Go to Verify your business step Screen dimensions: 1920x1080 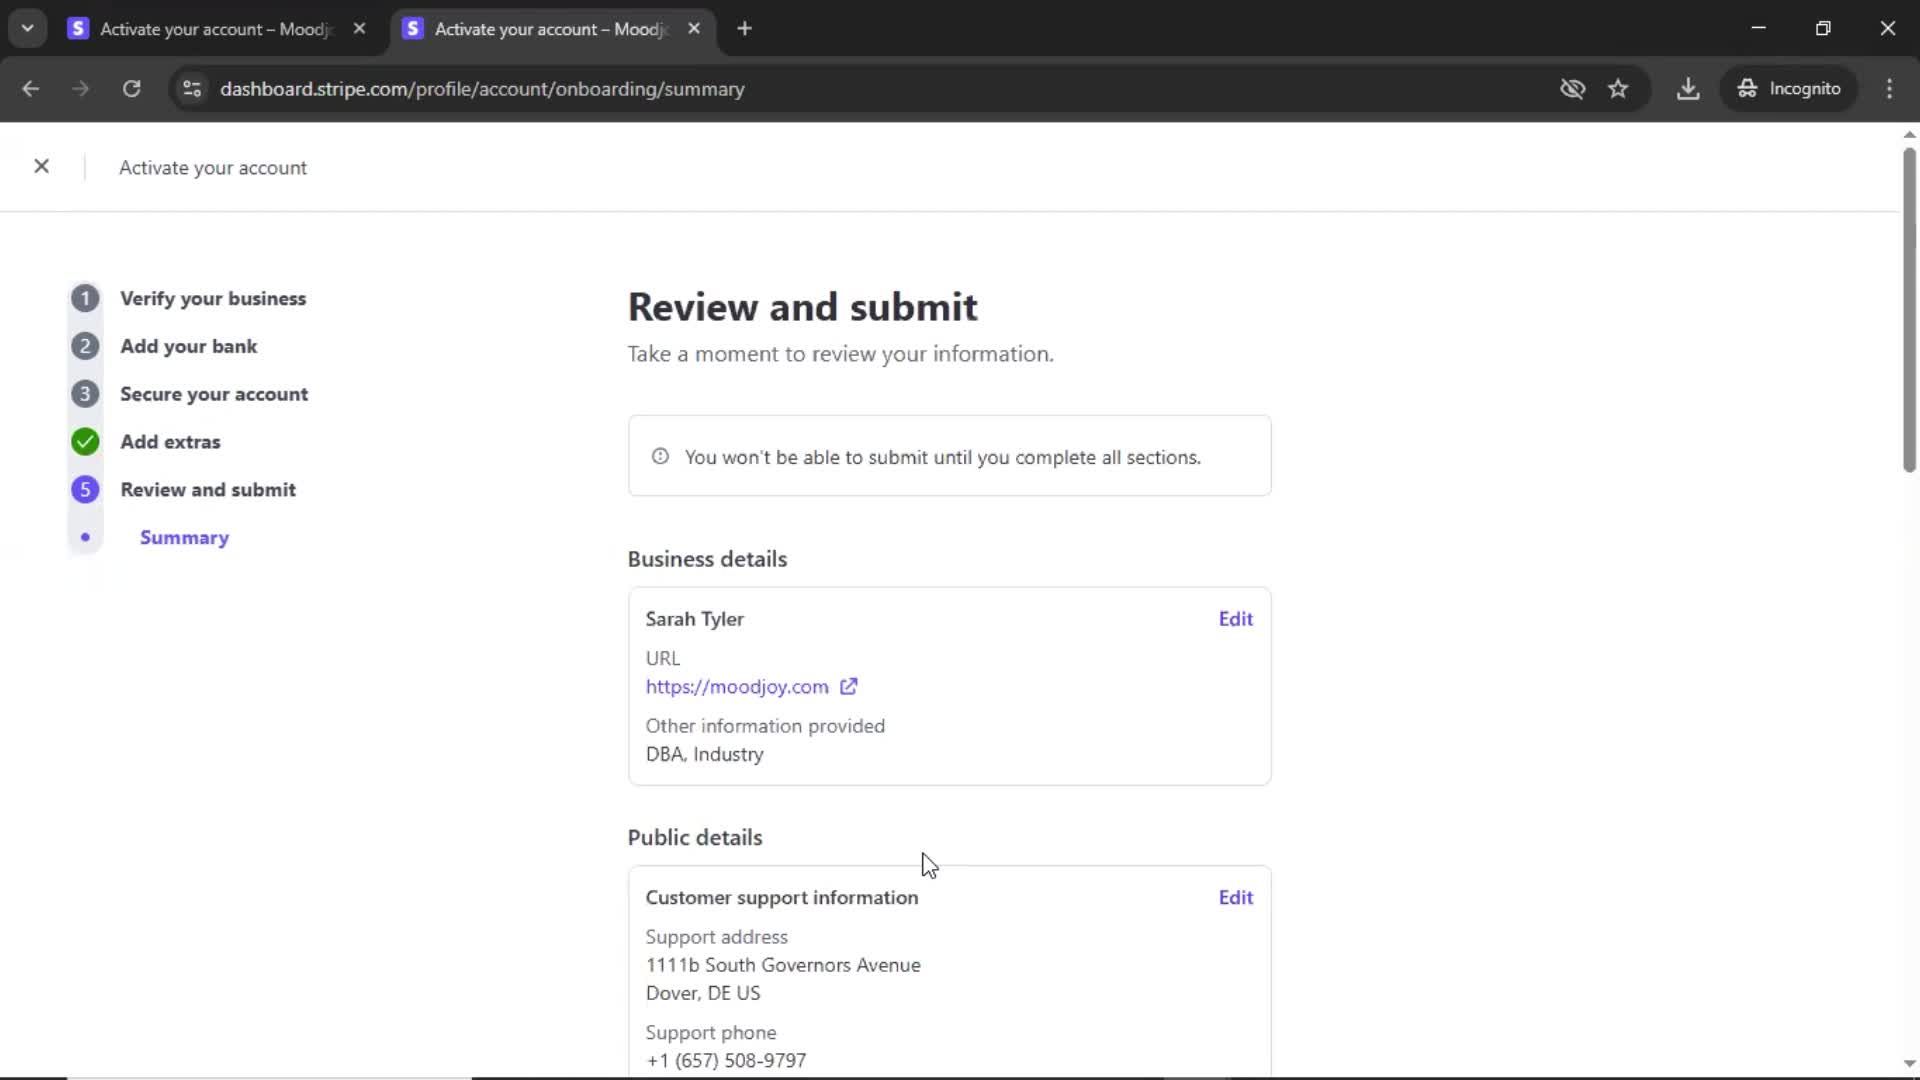coord(213,298)
